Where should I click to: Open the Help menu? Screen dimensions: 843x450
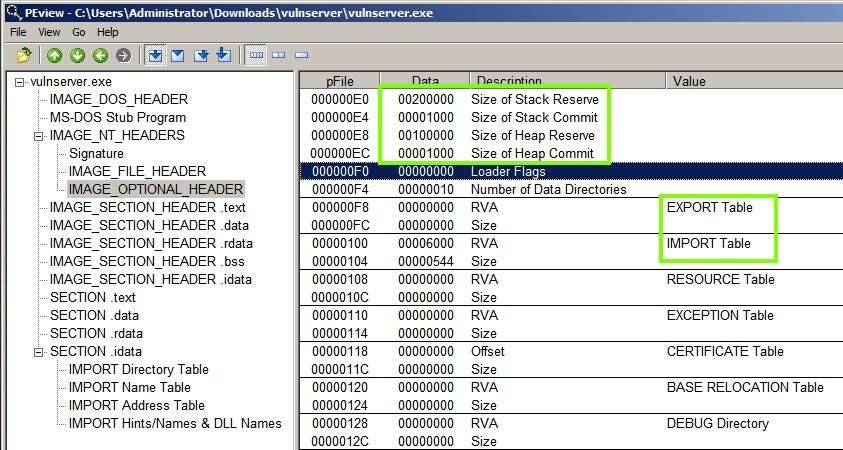click(x=108, y=32)
